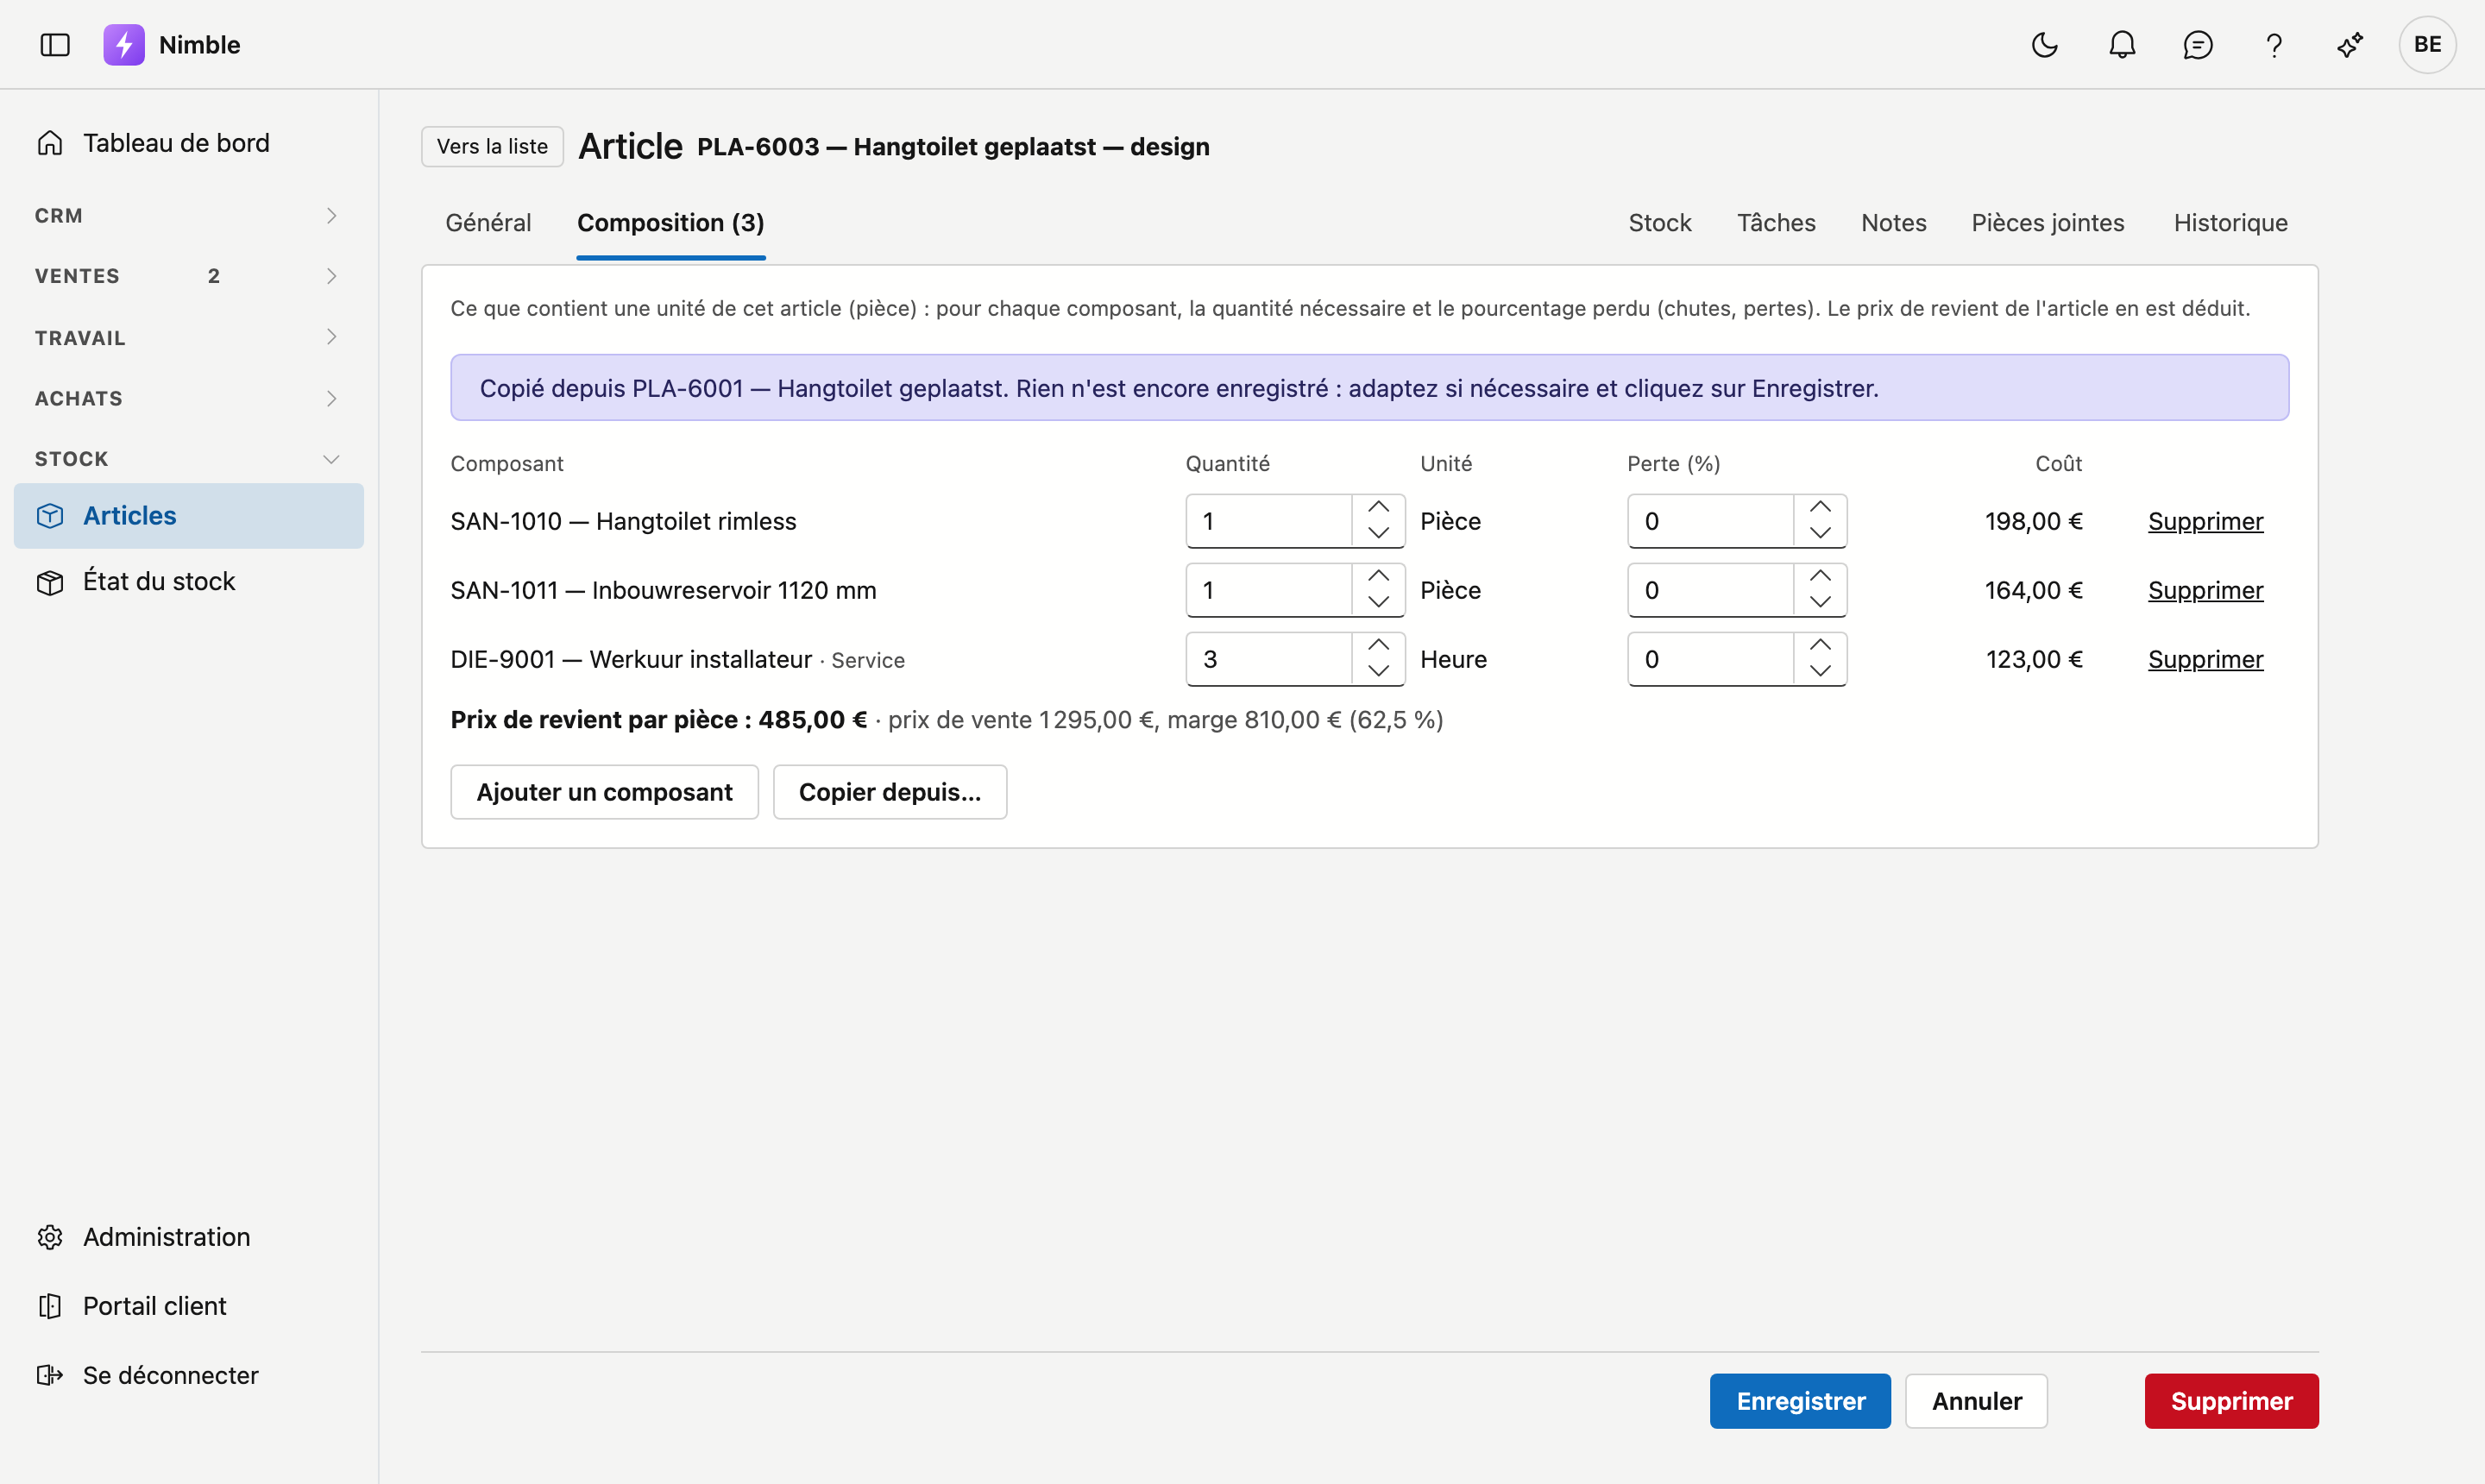This screenshot has height=1484, width=2485.
Task: Expand the CRM section
Action: click(x=189, y=216)
